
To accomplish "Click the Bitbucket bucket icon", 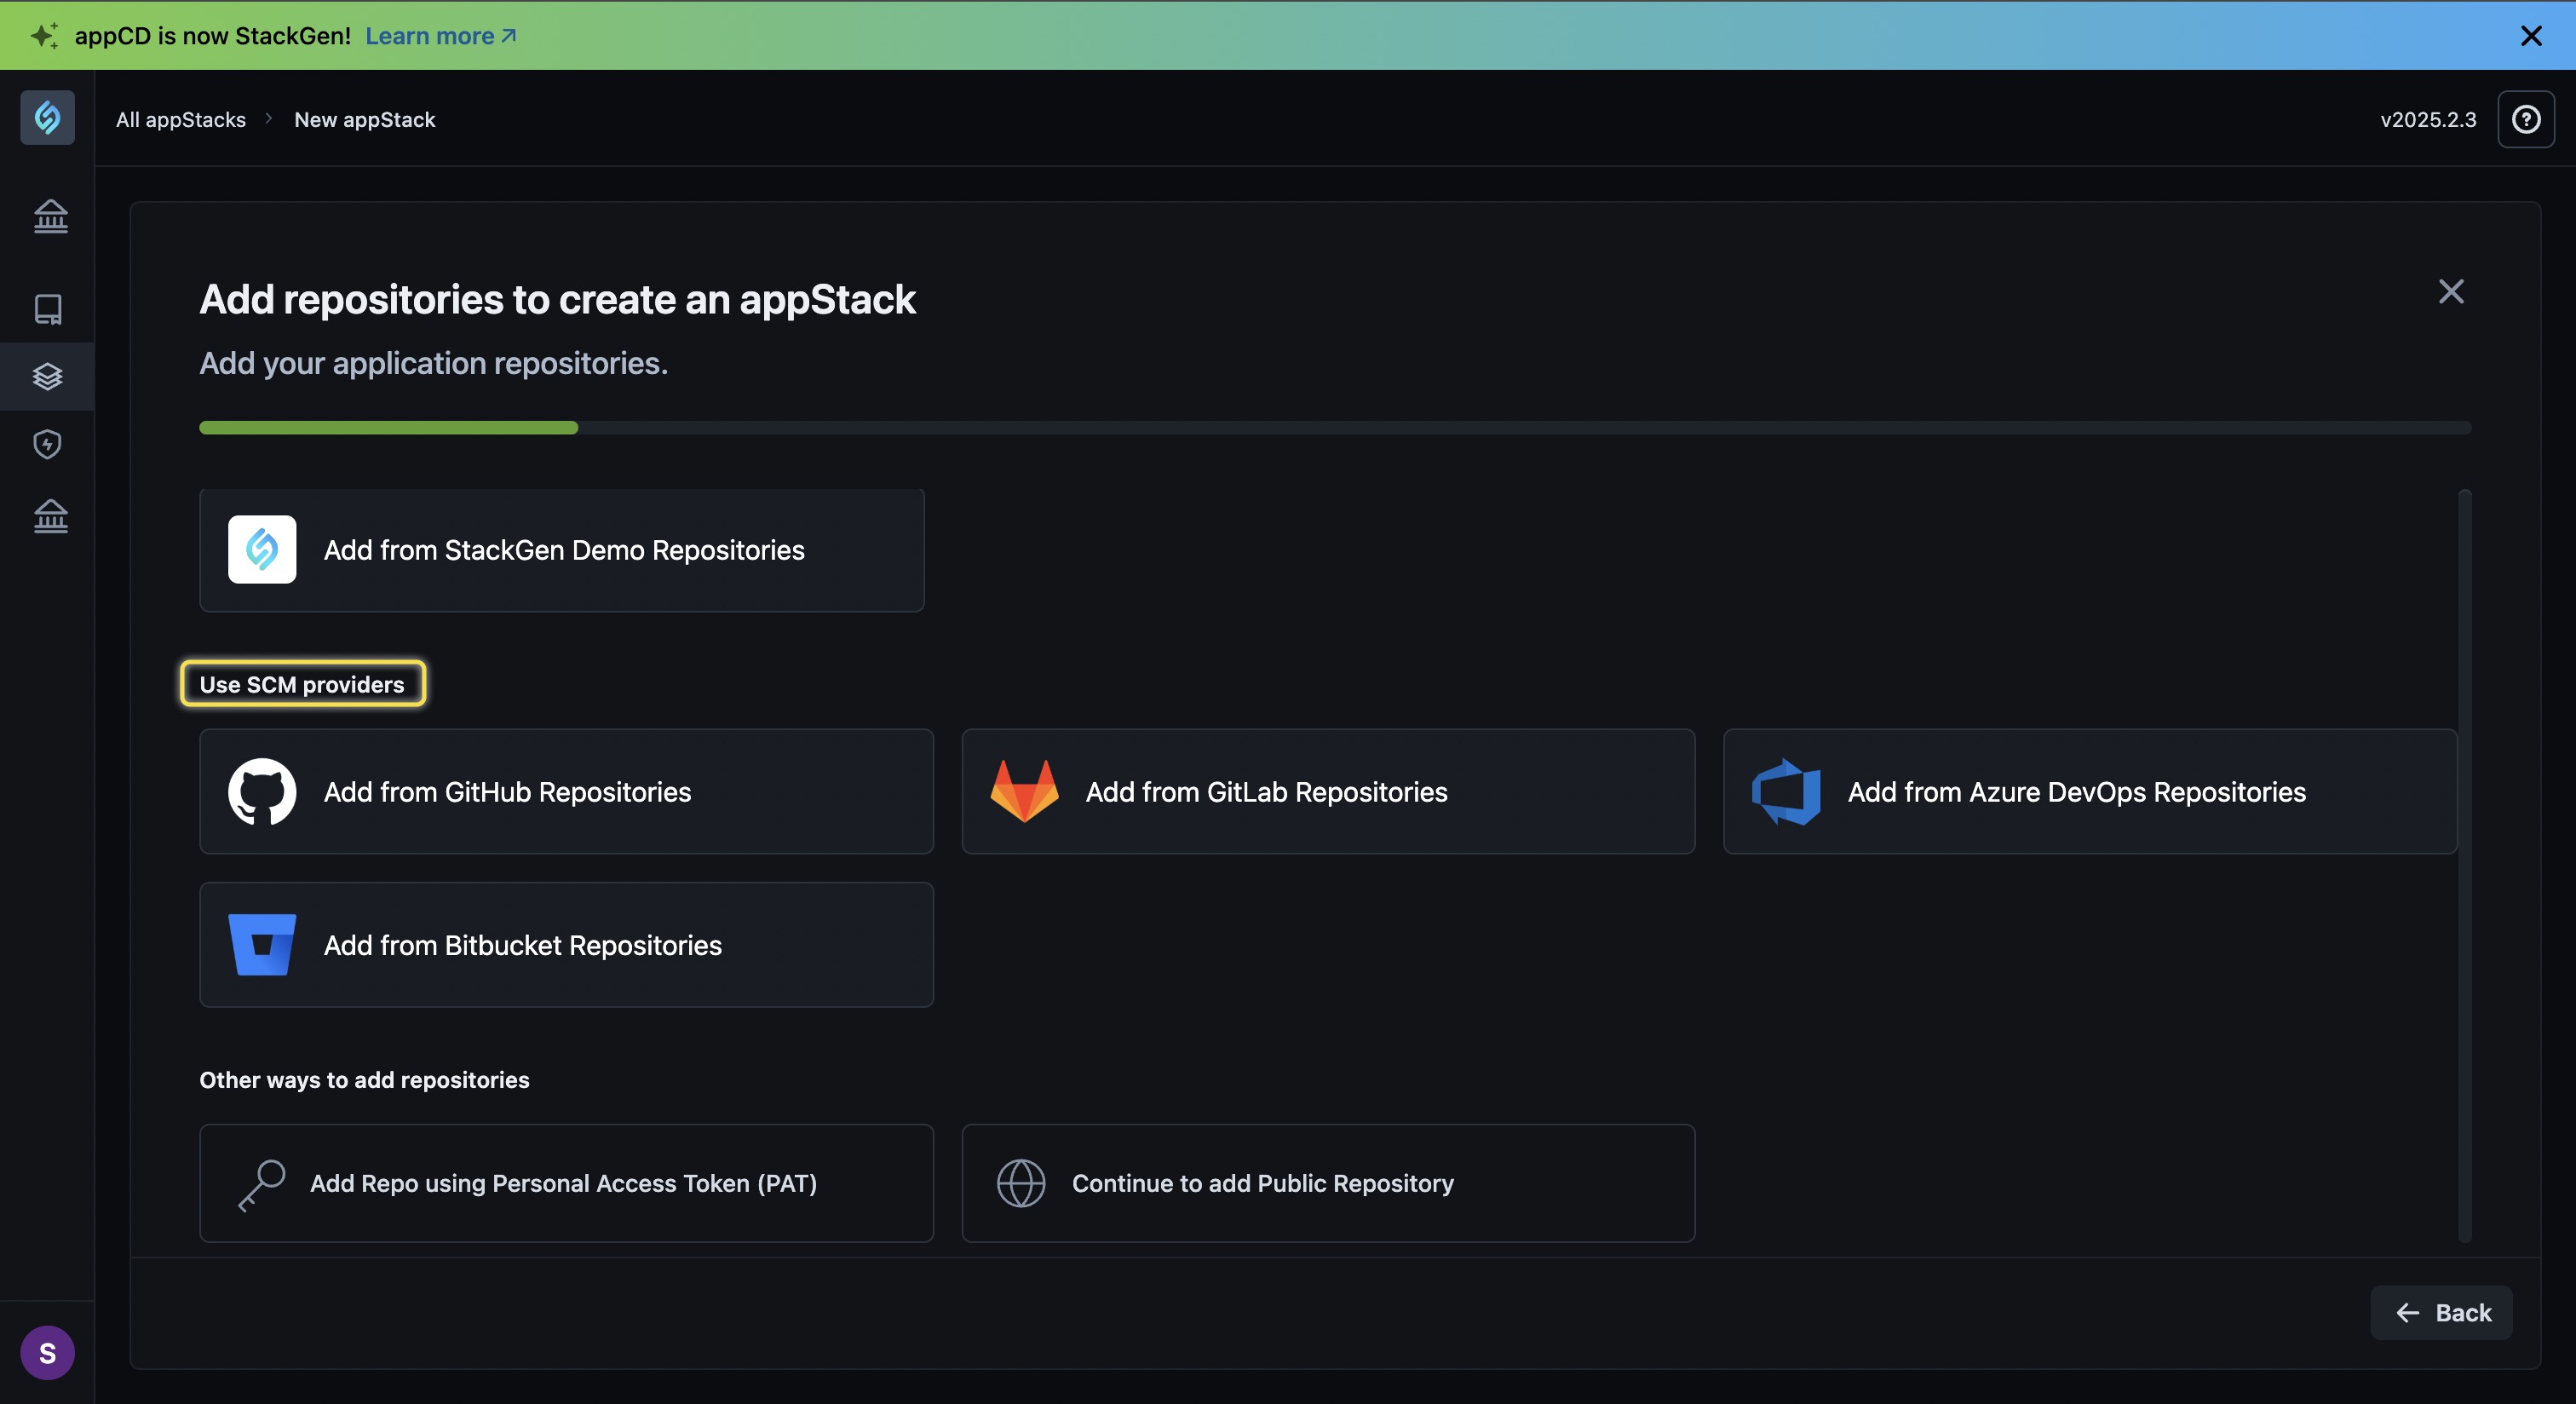I will point(262,944).
